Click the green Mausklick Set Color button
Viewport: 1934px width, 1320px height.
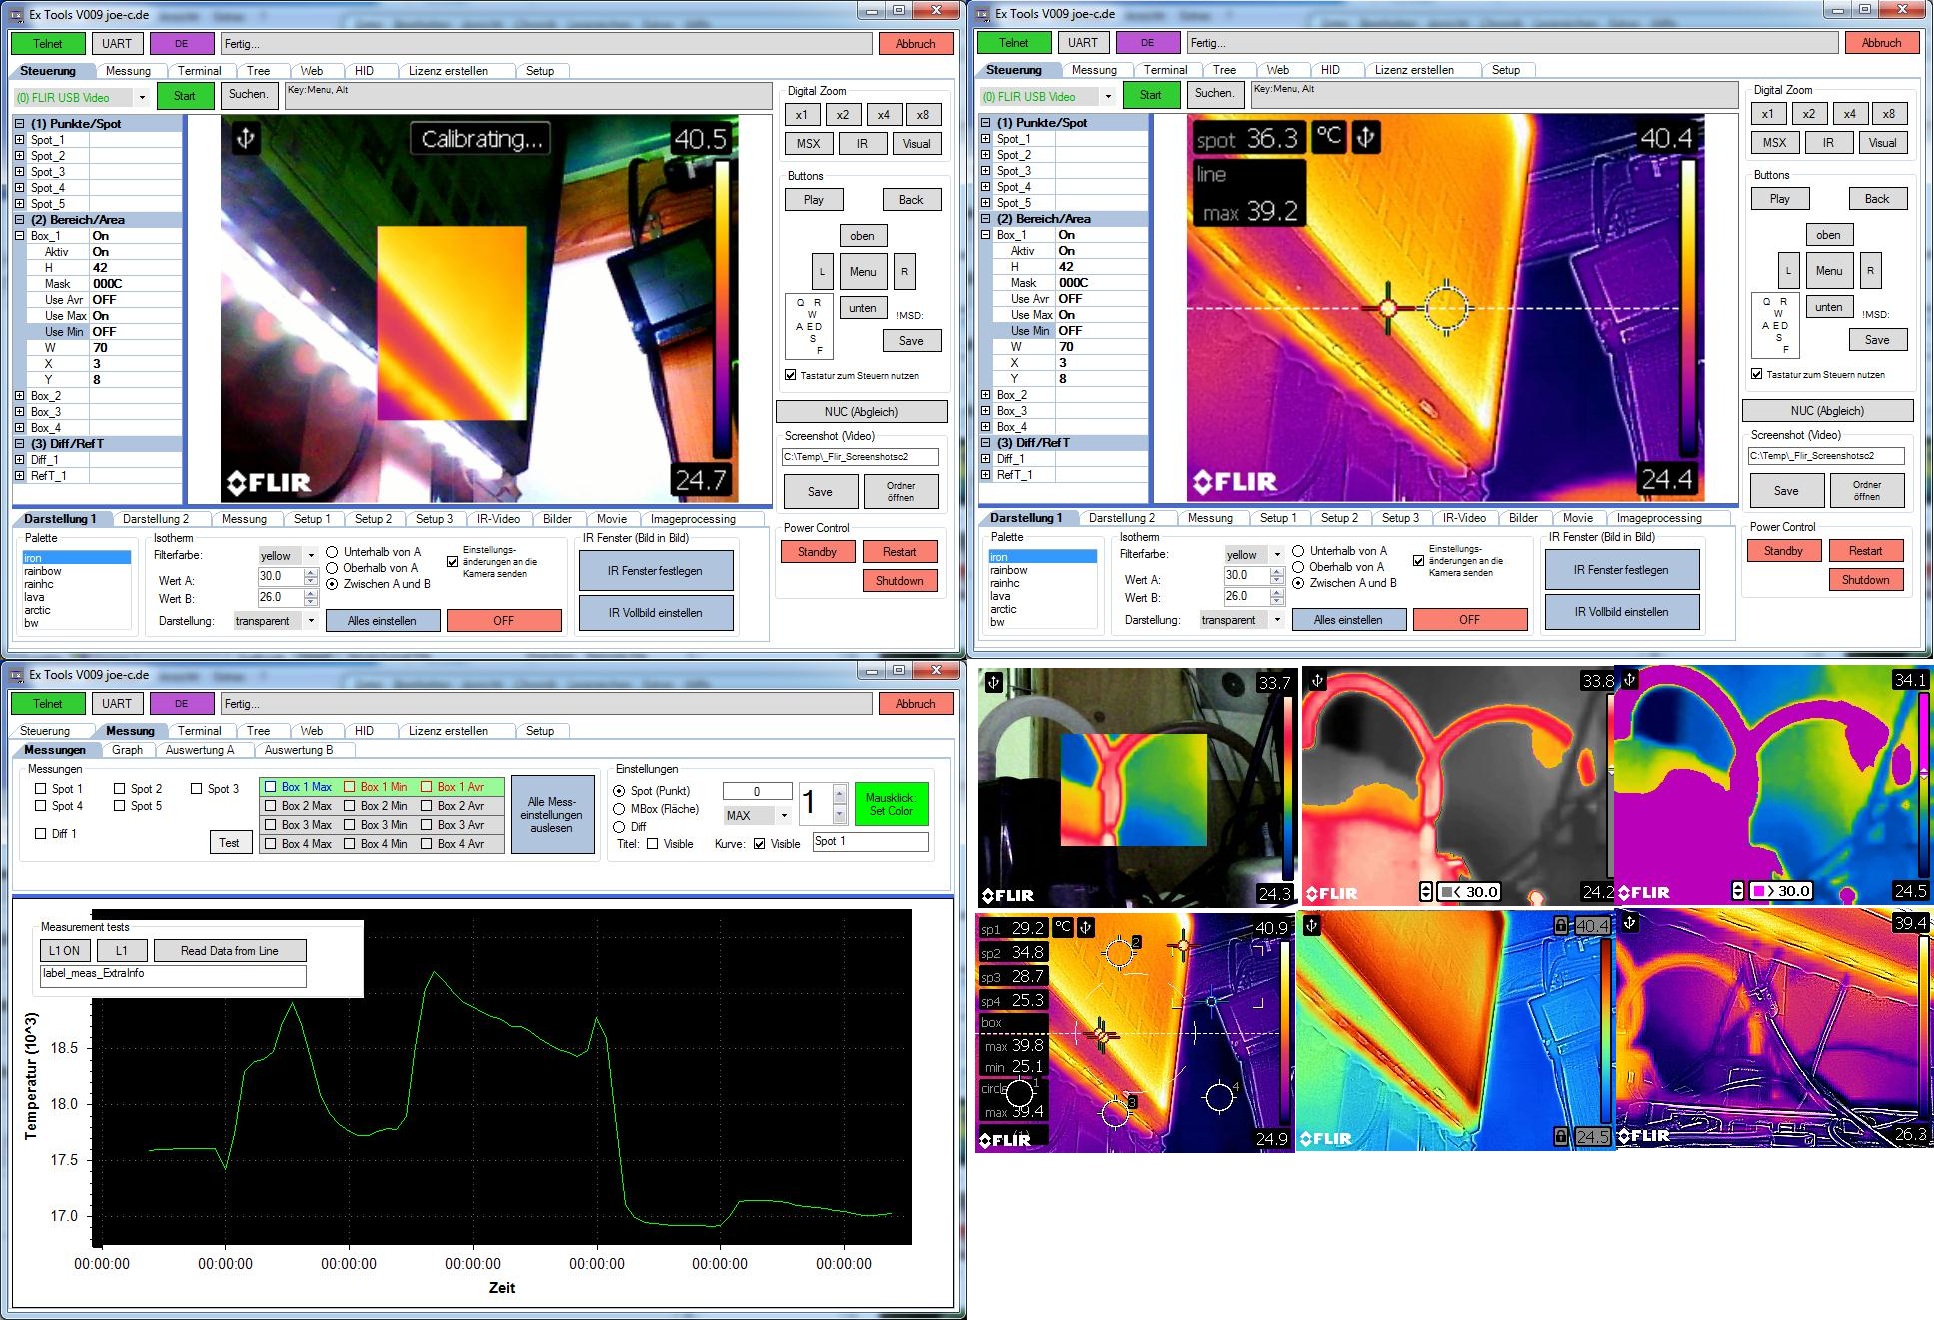pyautogui.click(x=890, y=804)
